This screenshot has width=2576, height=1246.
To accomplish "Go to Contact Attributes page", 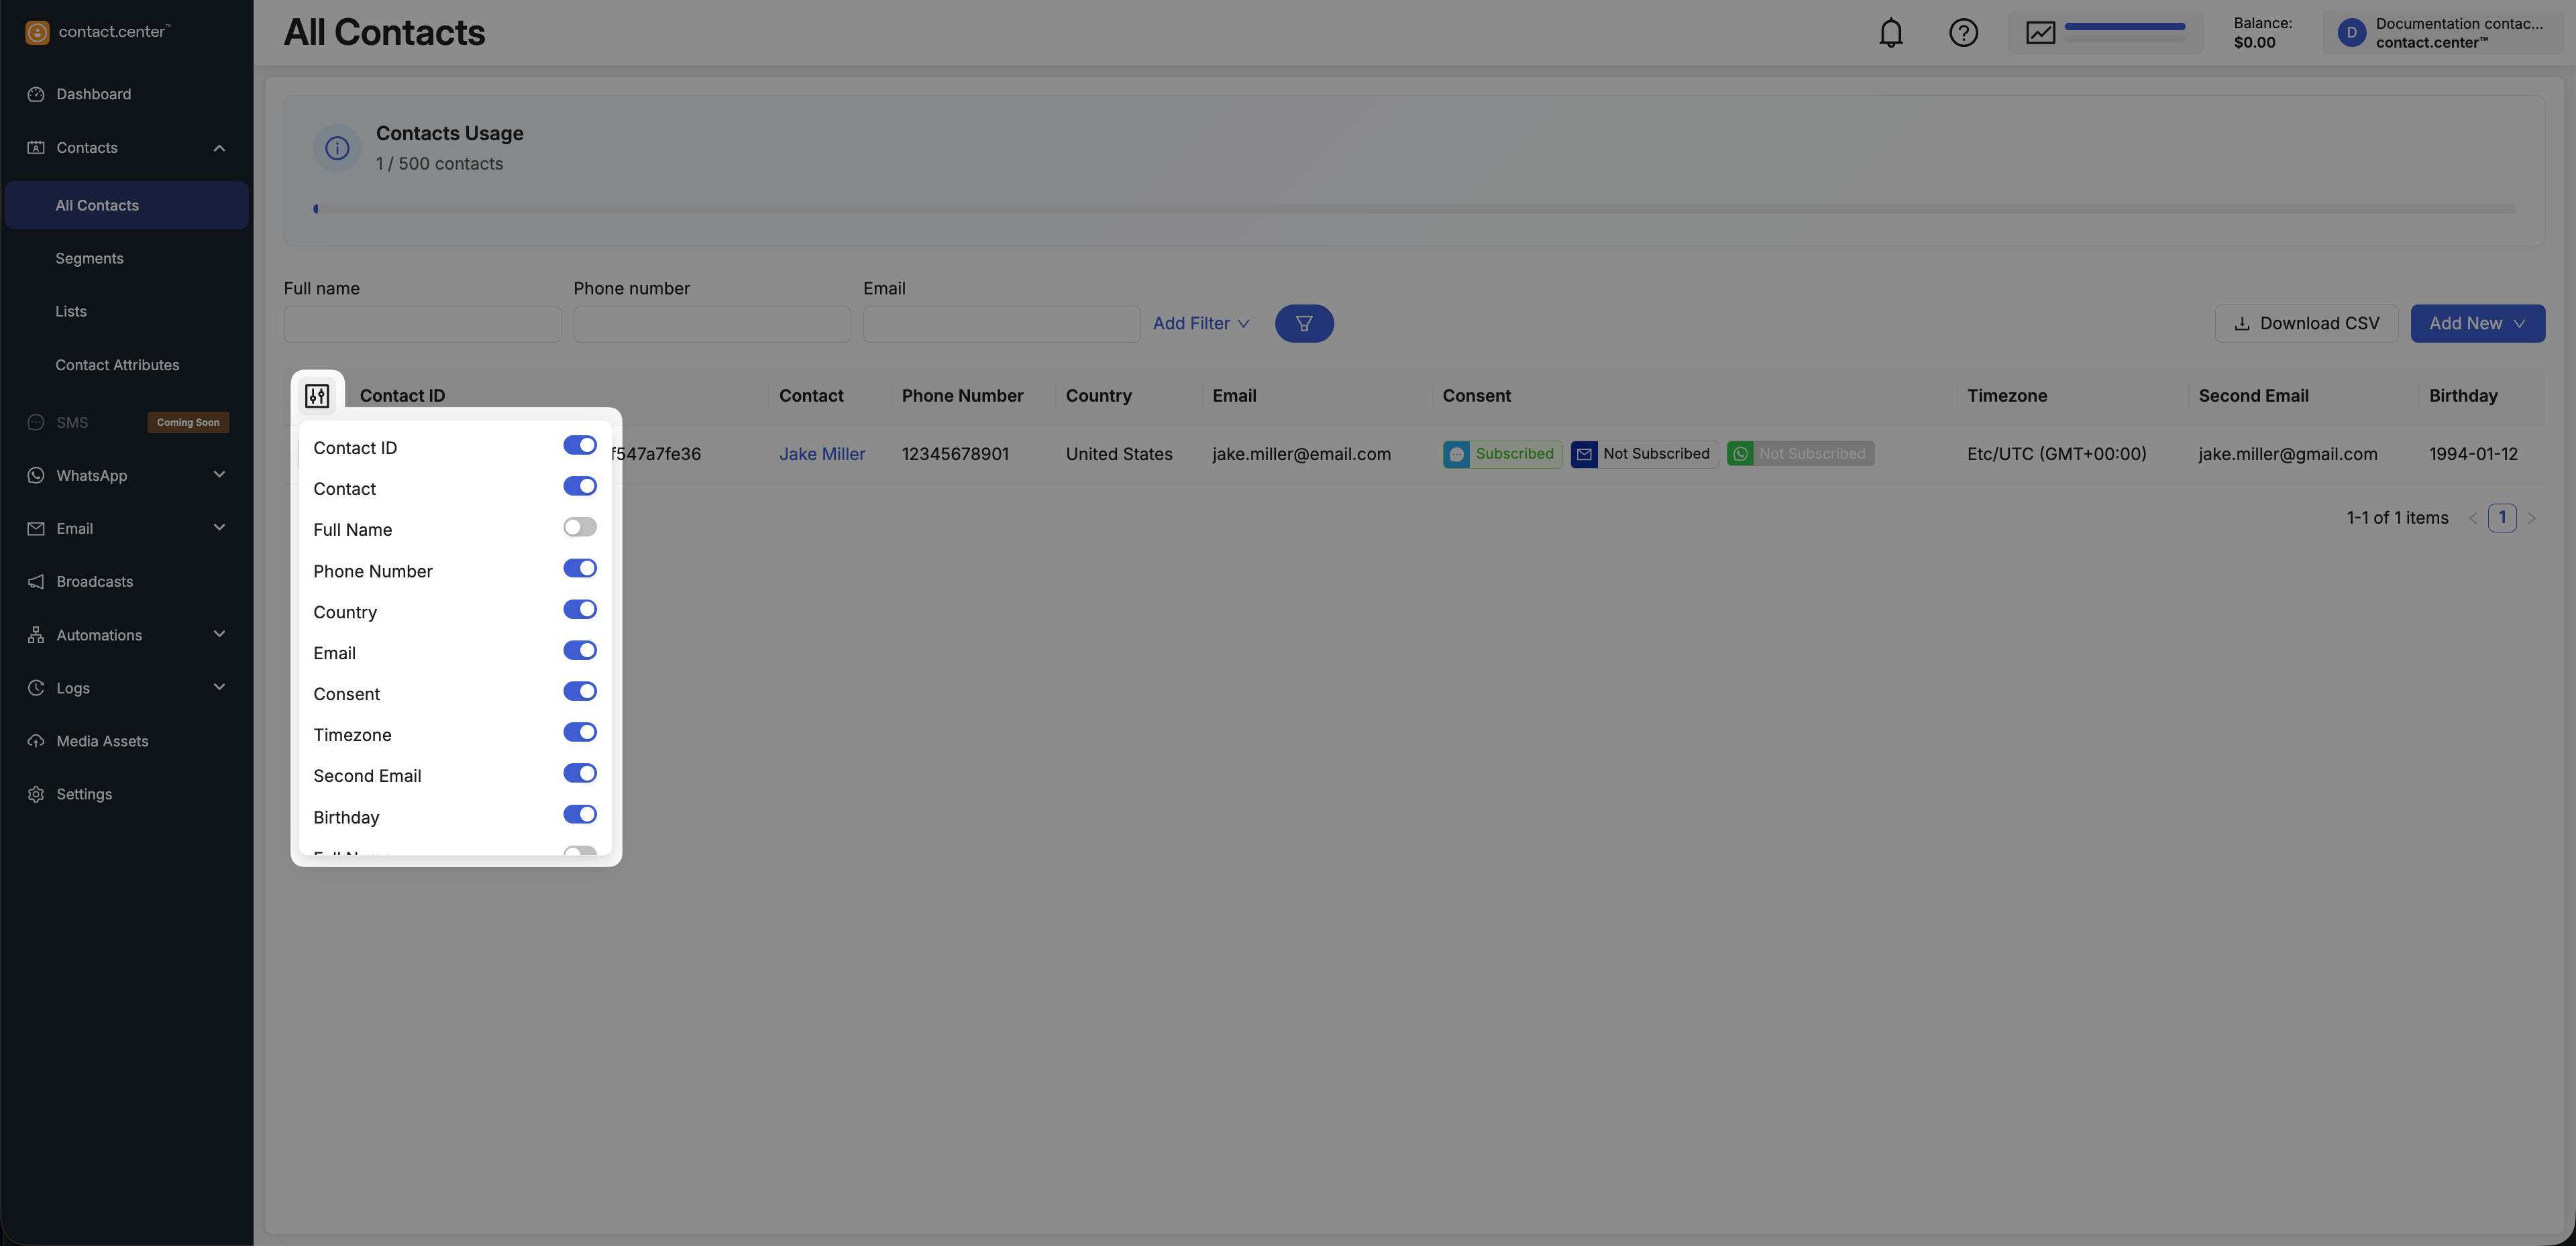I will [117, 365].
